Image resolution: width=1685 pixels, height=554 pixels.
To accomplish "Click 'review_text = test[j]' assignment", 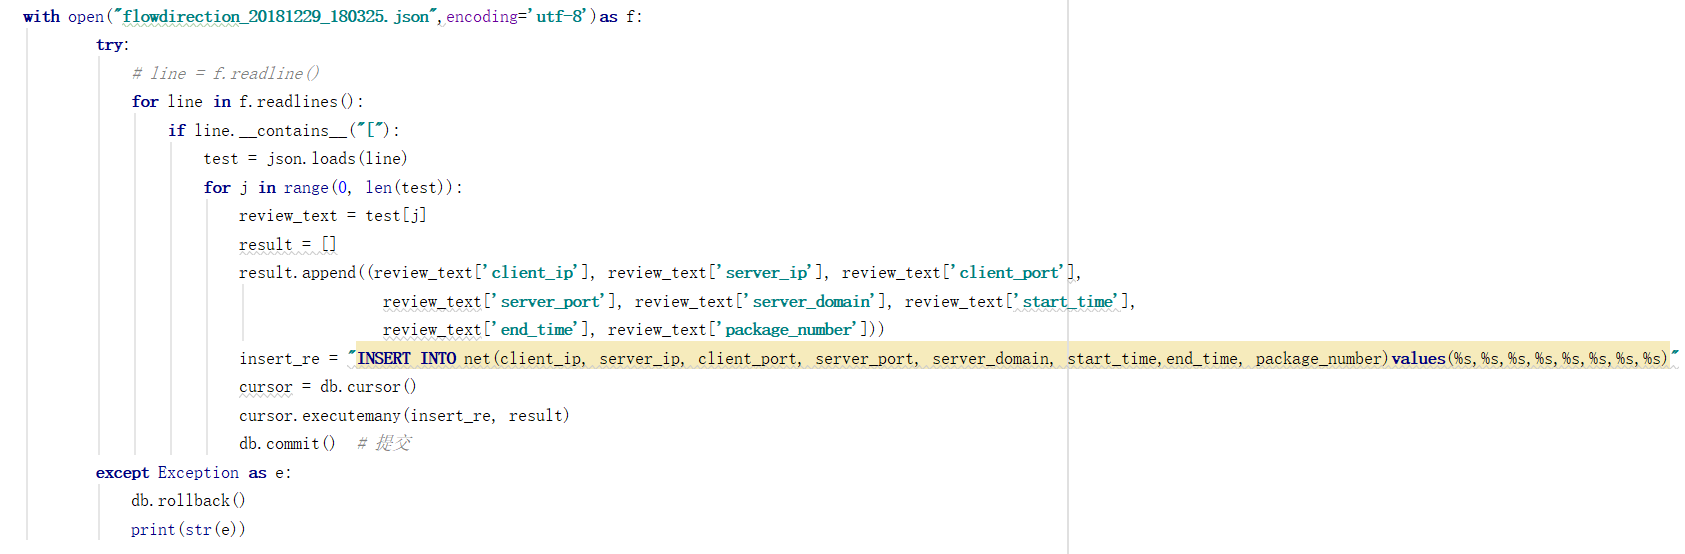I will [x=333, y=216].
